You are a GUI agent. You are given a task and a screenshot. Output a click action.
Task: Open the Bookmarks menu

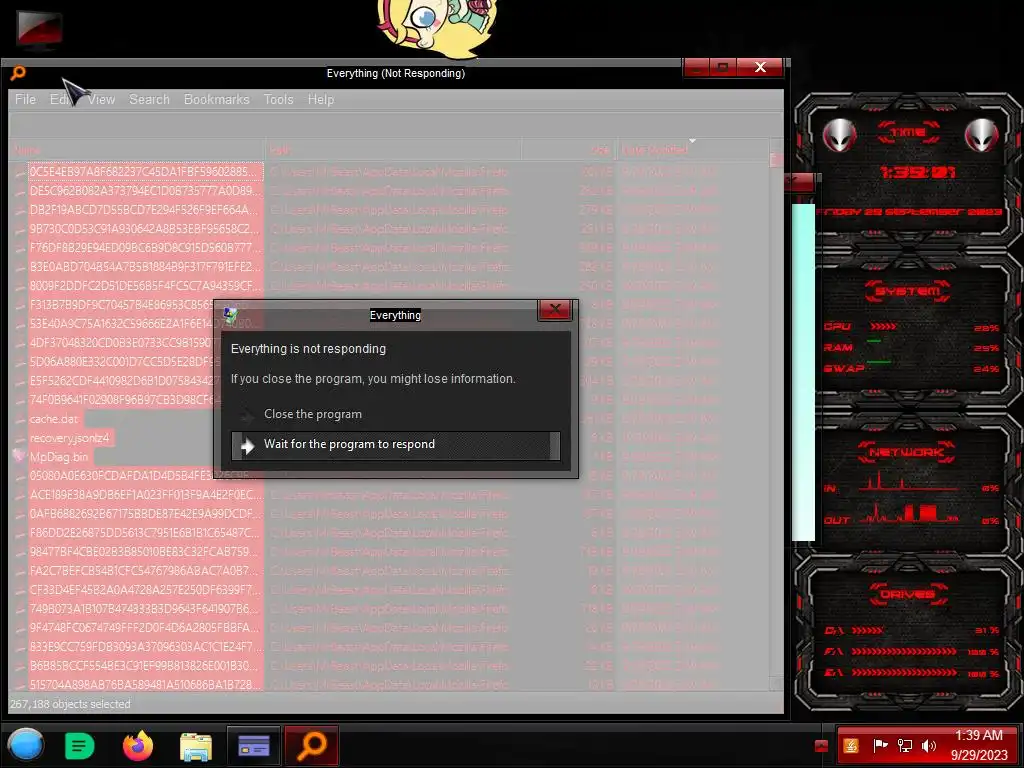[x=217, y=99]
